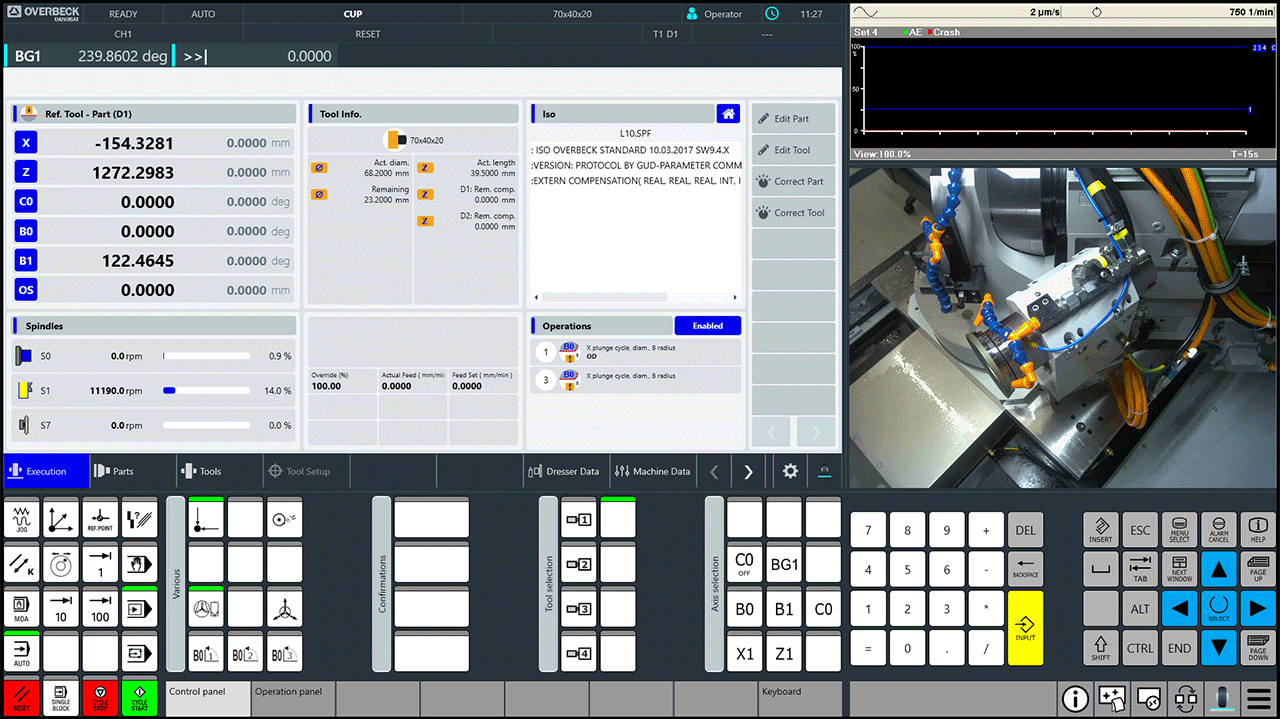Click the grinding wheel icon in bottom bar

[x=1222, y=698]
